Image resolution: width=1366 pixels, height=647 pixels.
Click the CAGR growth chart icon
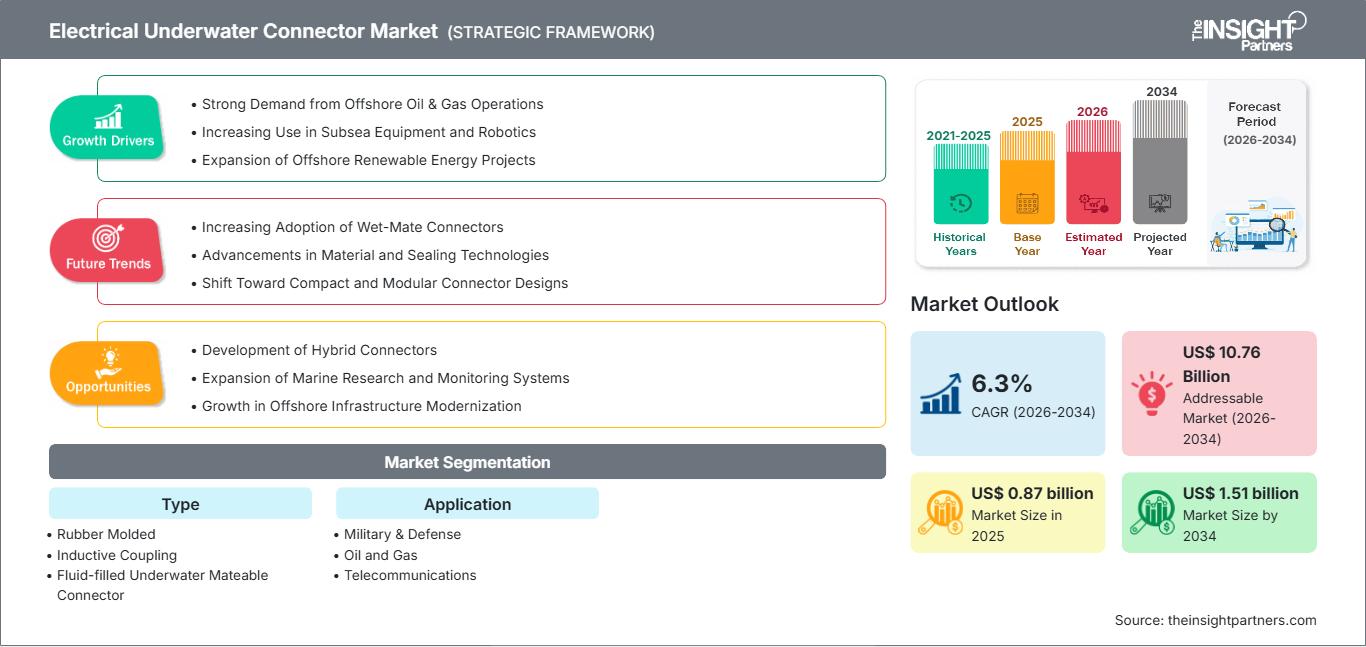pyautogui.click(x=942, y=394)
